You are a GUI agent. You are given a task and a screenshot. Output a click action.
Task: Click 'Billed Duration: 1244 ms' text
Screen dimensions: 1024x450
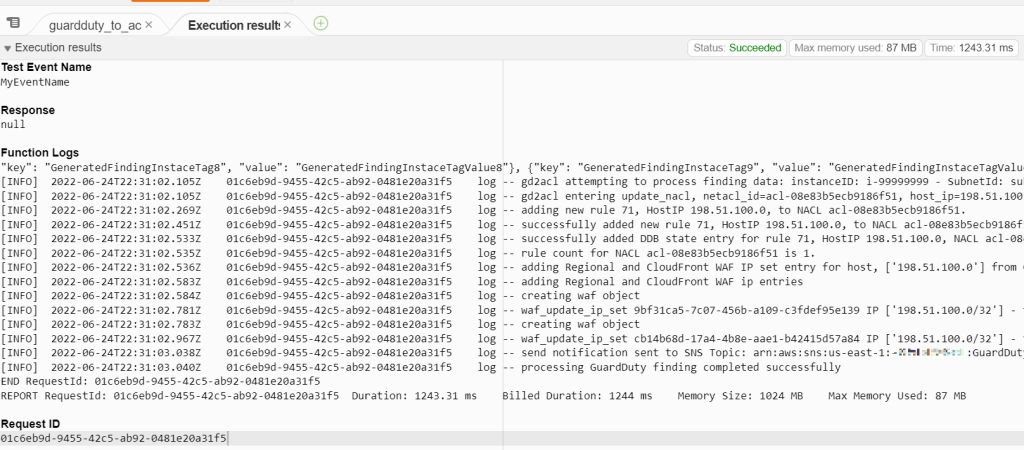577,396
